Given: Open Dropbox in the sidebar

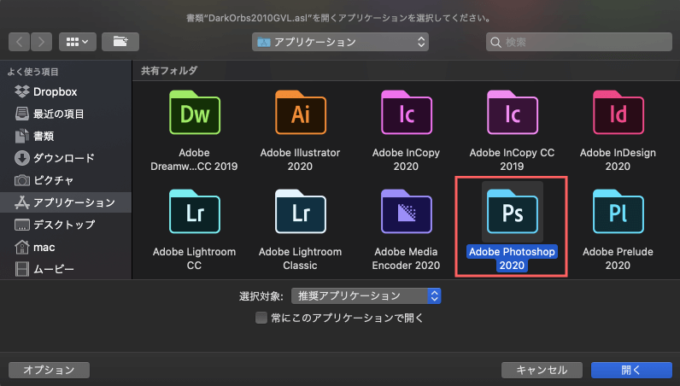Looking at the screenshot, I should [x=65, y=92].
